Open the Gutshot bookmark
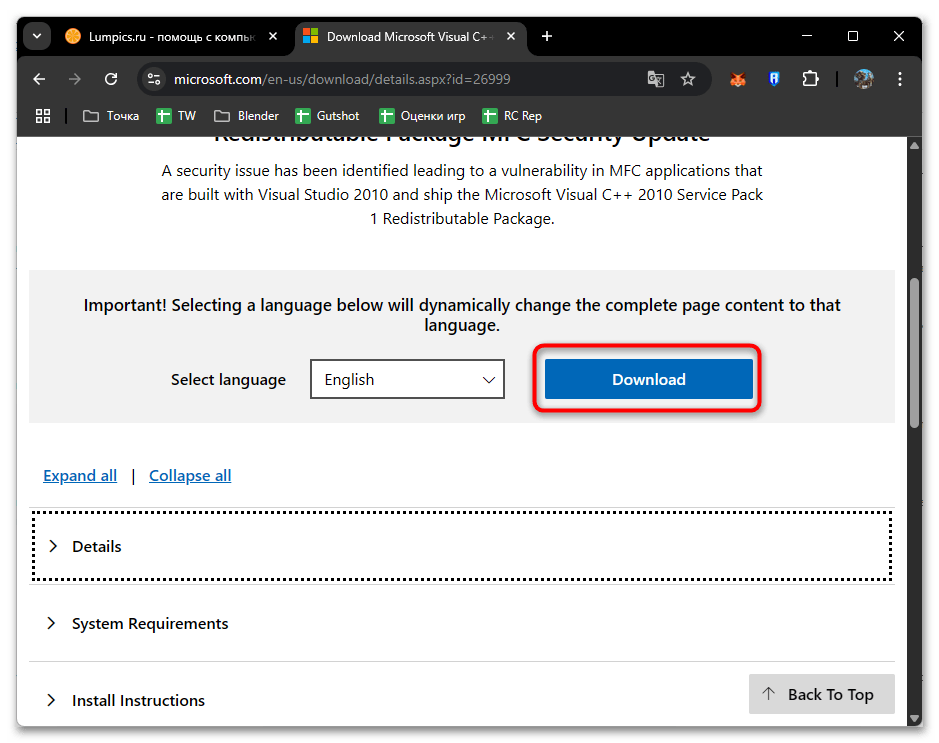 tap(327, 116)
